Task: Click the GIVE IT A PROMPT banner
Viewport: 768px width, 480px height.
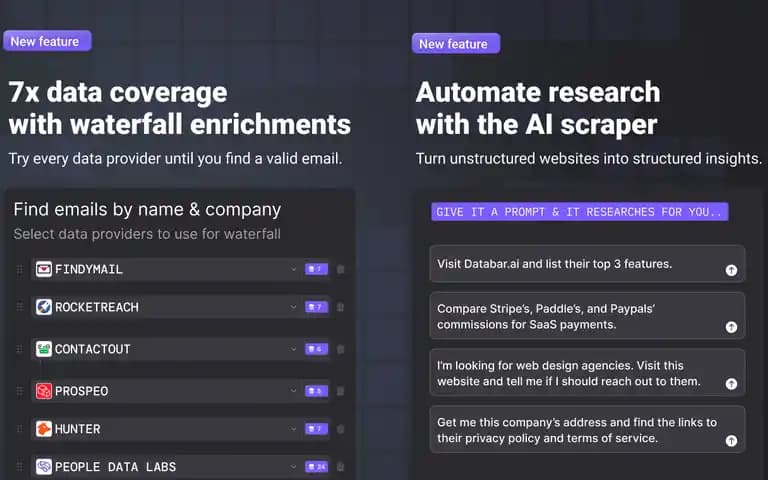Action: (579, 212)
